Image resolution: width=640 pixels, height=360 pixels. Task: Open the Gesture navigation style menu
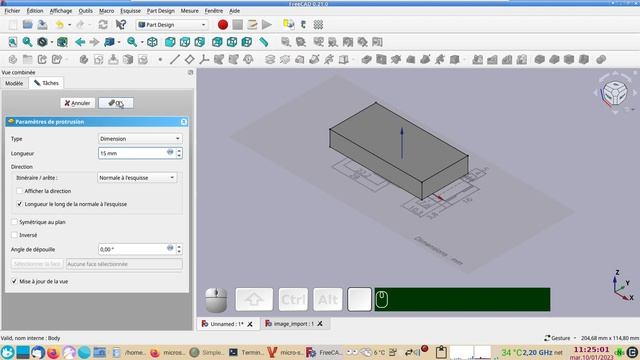tap(561, 338)
